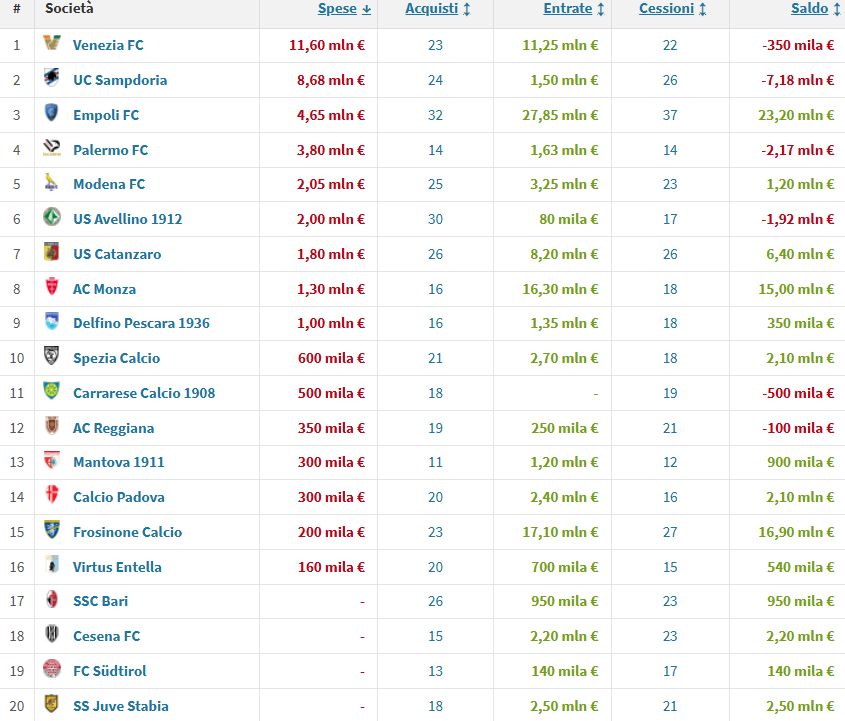Open the UC Sampdoria club page
The image size is (845, 721).
(x=120, y=80)
